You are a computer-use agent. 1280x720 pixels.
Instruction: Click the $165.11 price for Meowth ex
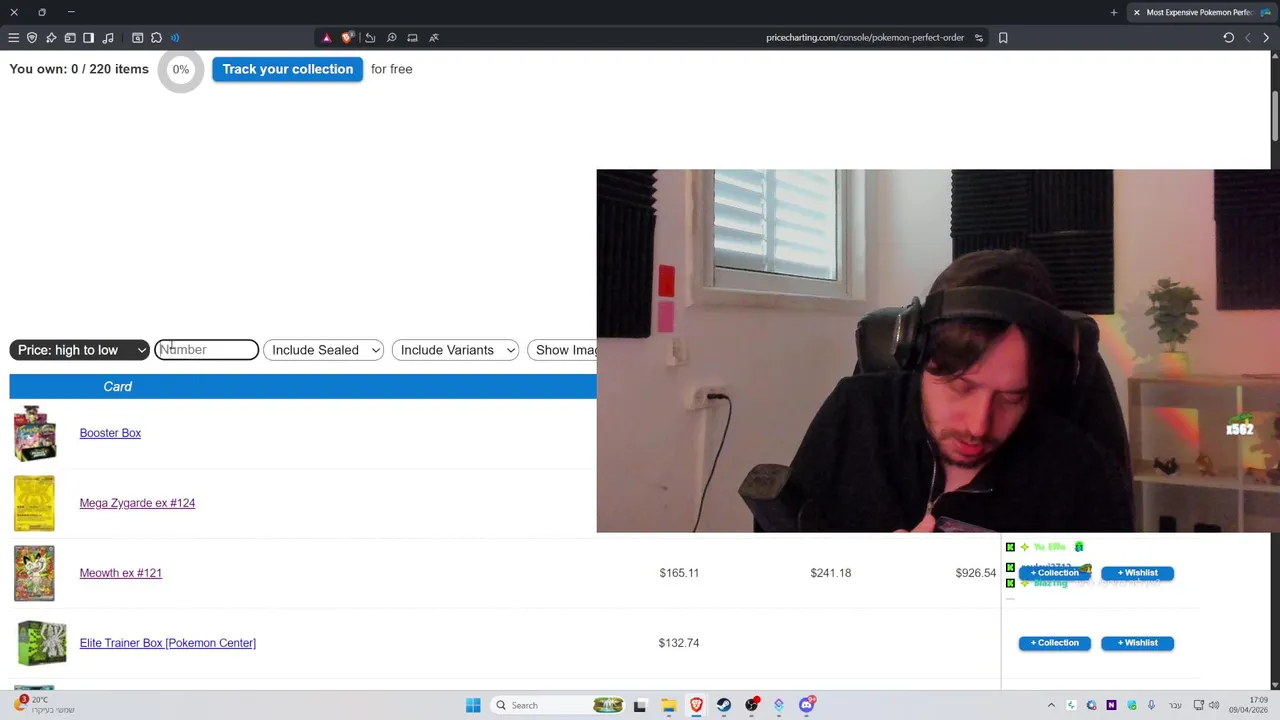coord(679,573)
